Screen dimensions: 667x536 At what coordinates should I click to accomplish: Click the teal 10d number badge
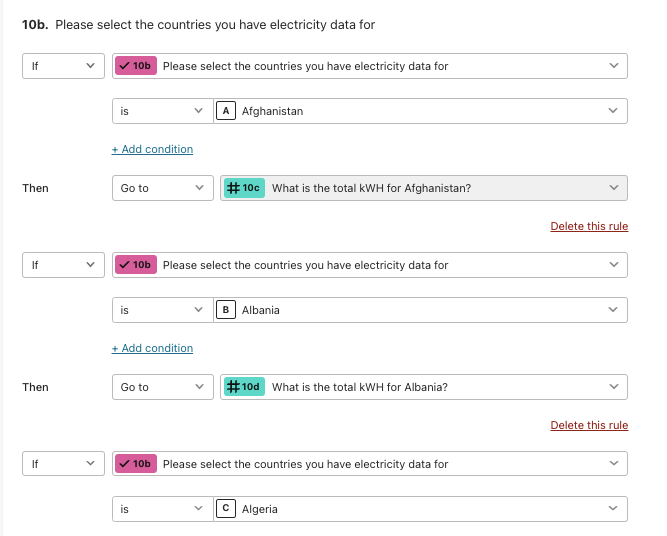[244, 387]
